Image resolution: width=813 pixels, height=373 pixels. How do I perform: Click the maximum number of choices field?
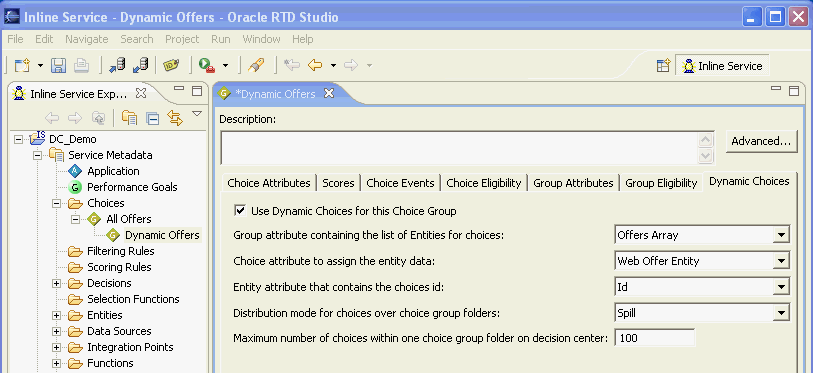point(654,338)
